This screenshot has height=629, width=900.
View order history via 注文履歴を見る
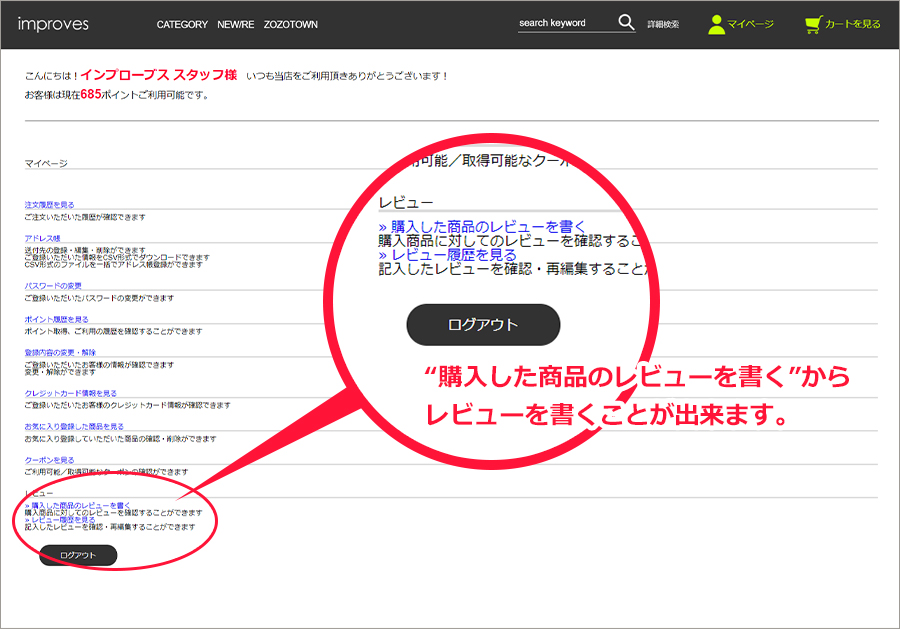49,205
